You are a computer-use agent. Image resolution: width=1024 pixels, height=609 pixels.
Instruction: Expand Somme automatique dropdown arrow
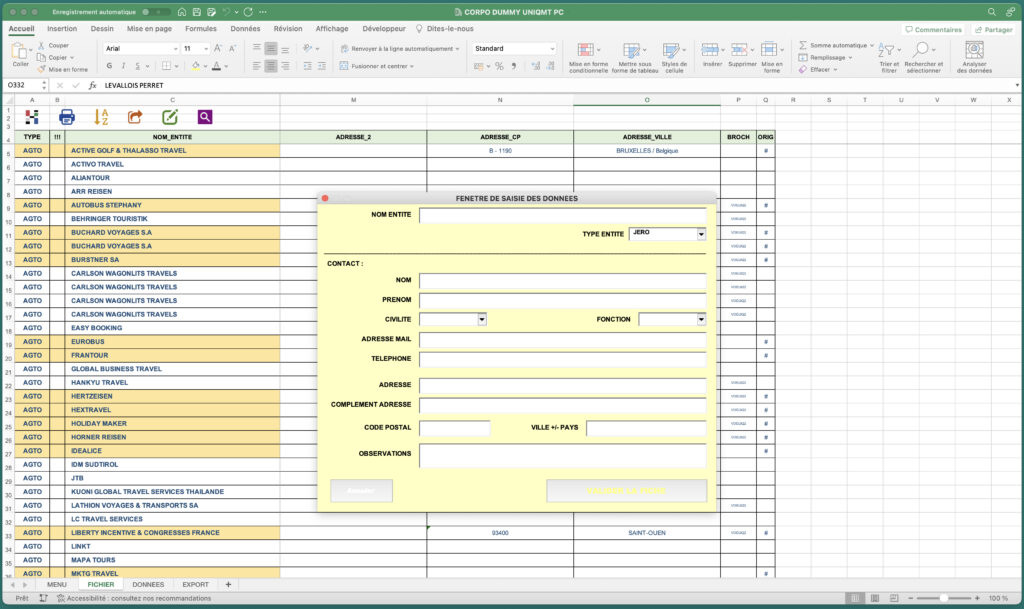pos(872,46)
